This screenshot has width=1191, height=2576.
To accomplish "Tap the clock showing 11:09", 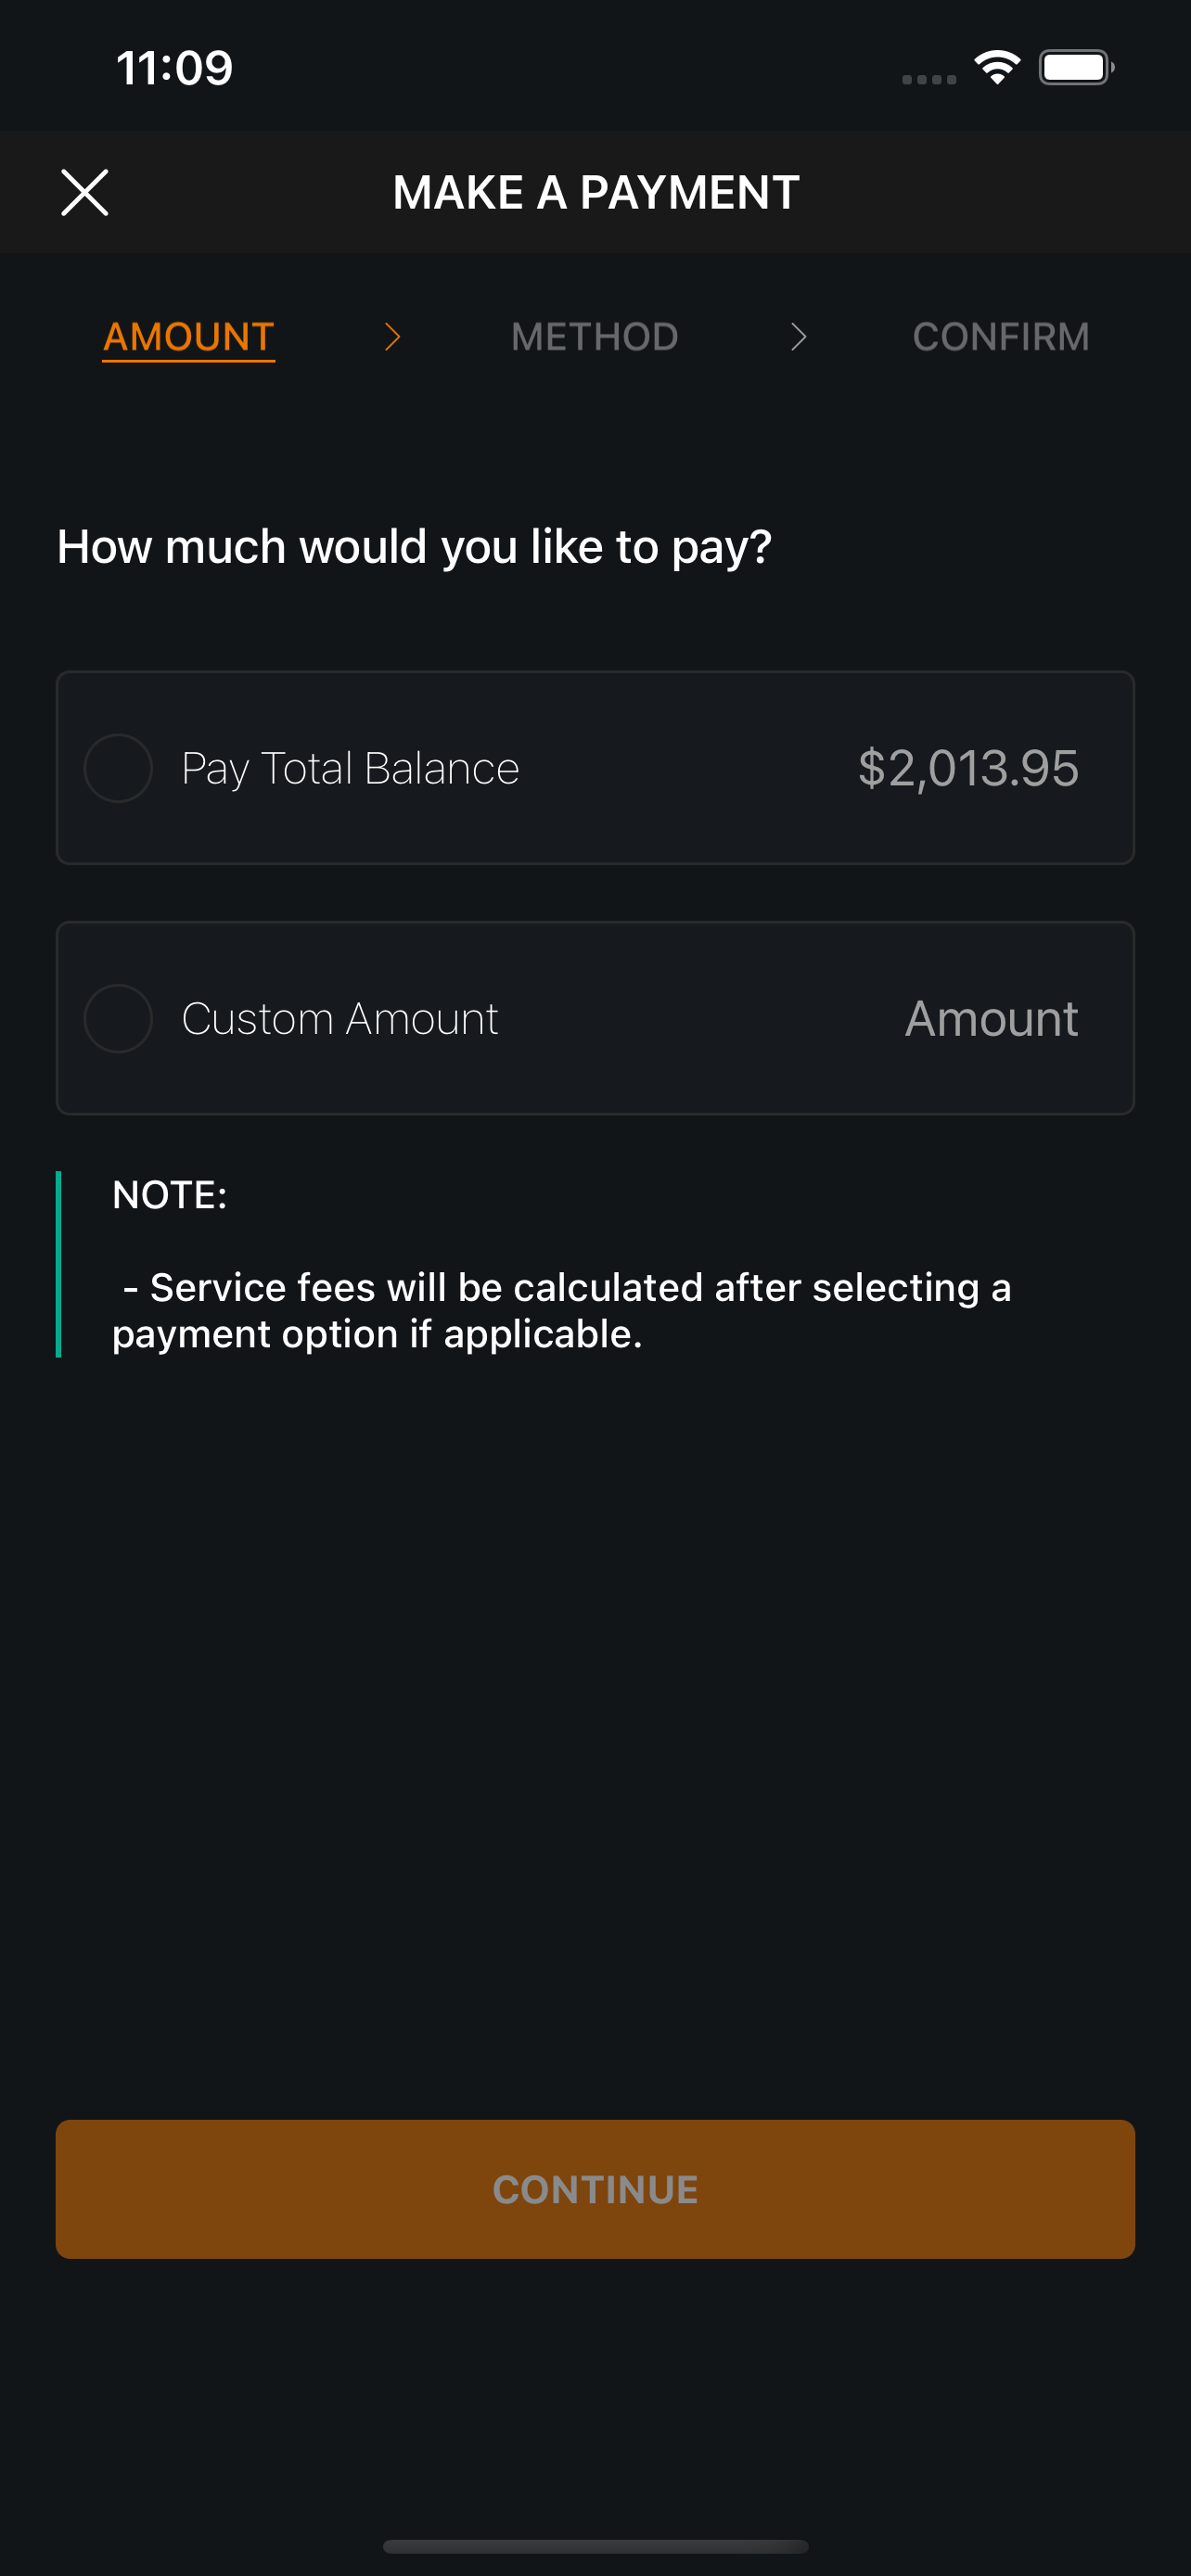I will pos(174,68).
